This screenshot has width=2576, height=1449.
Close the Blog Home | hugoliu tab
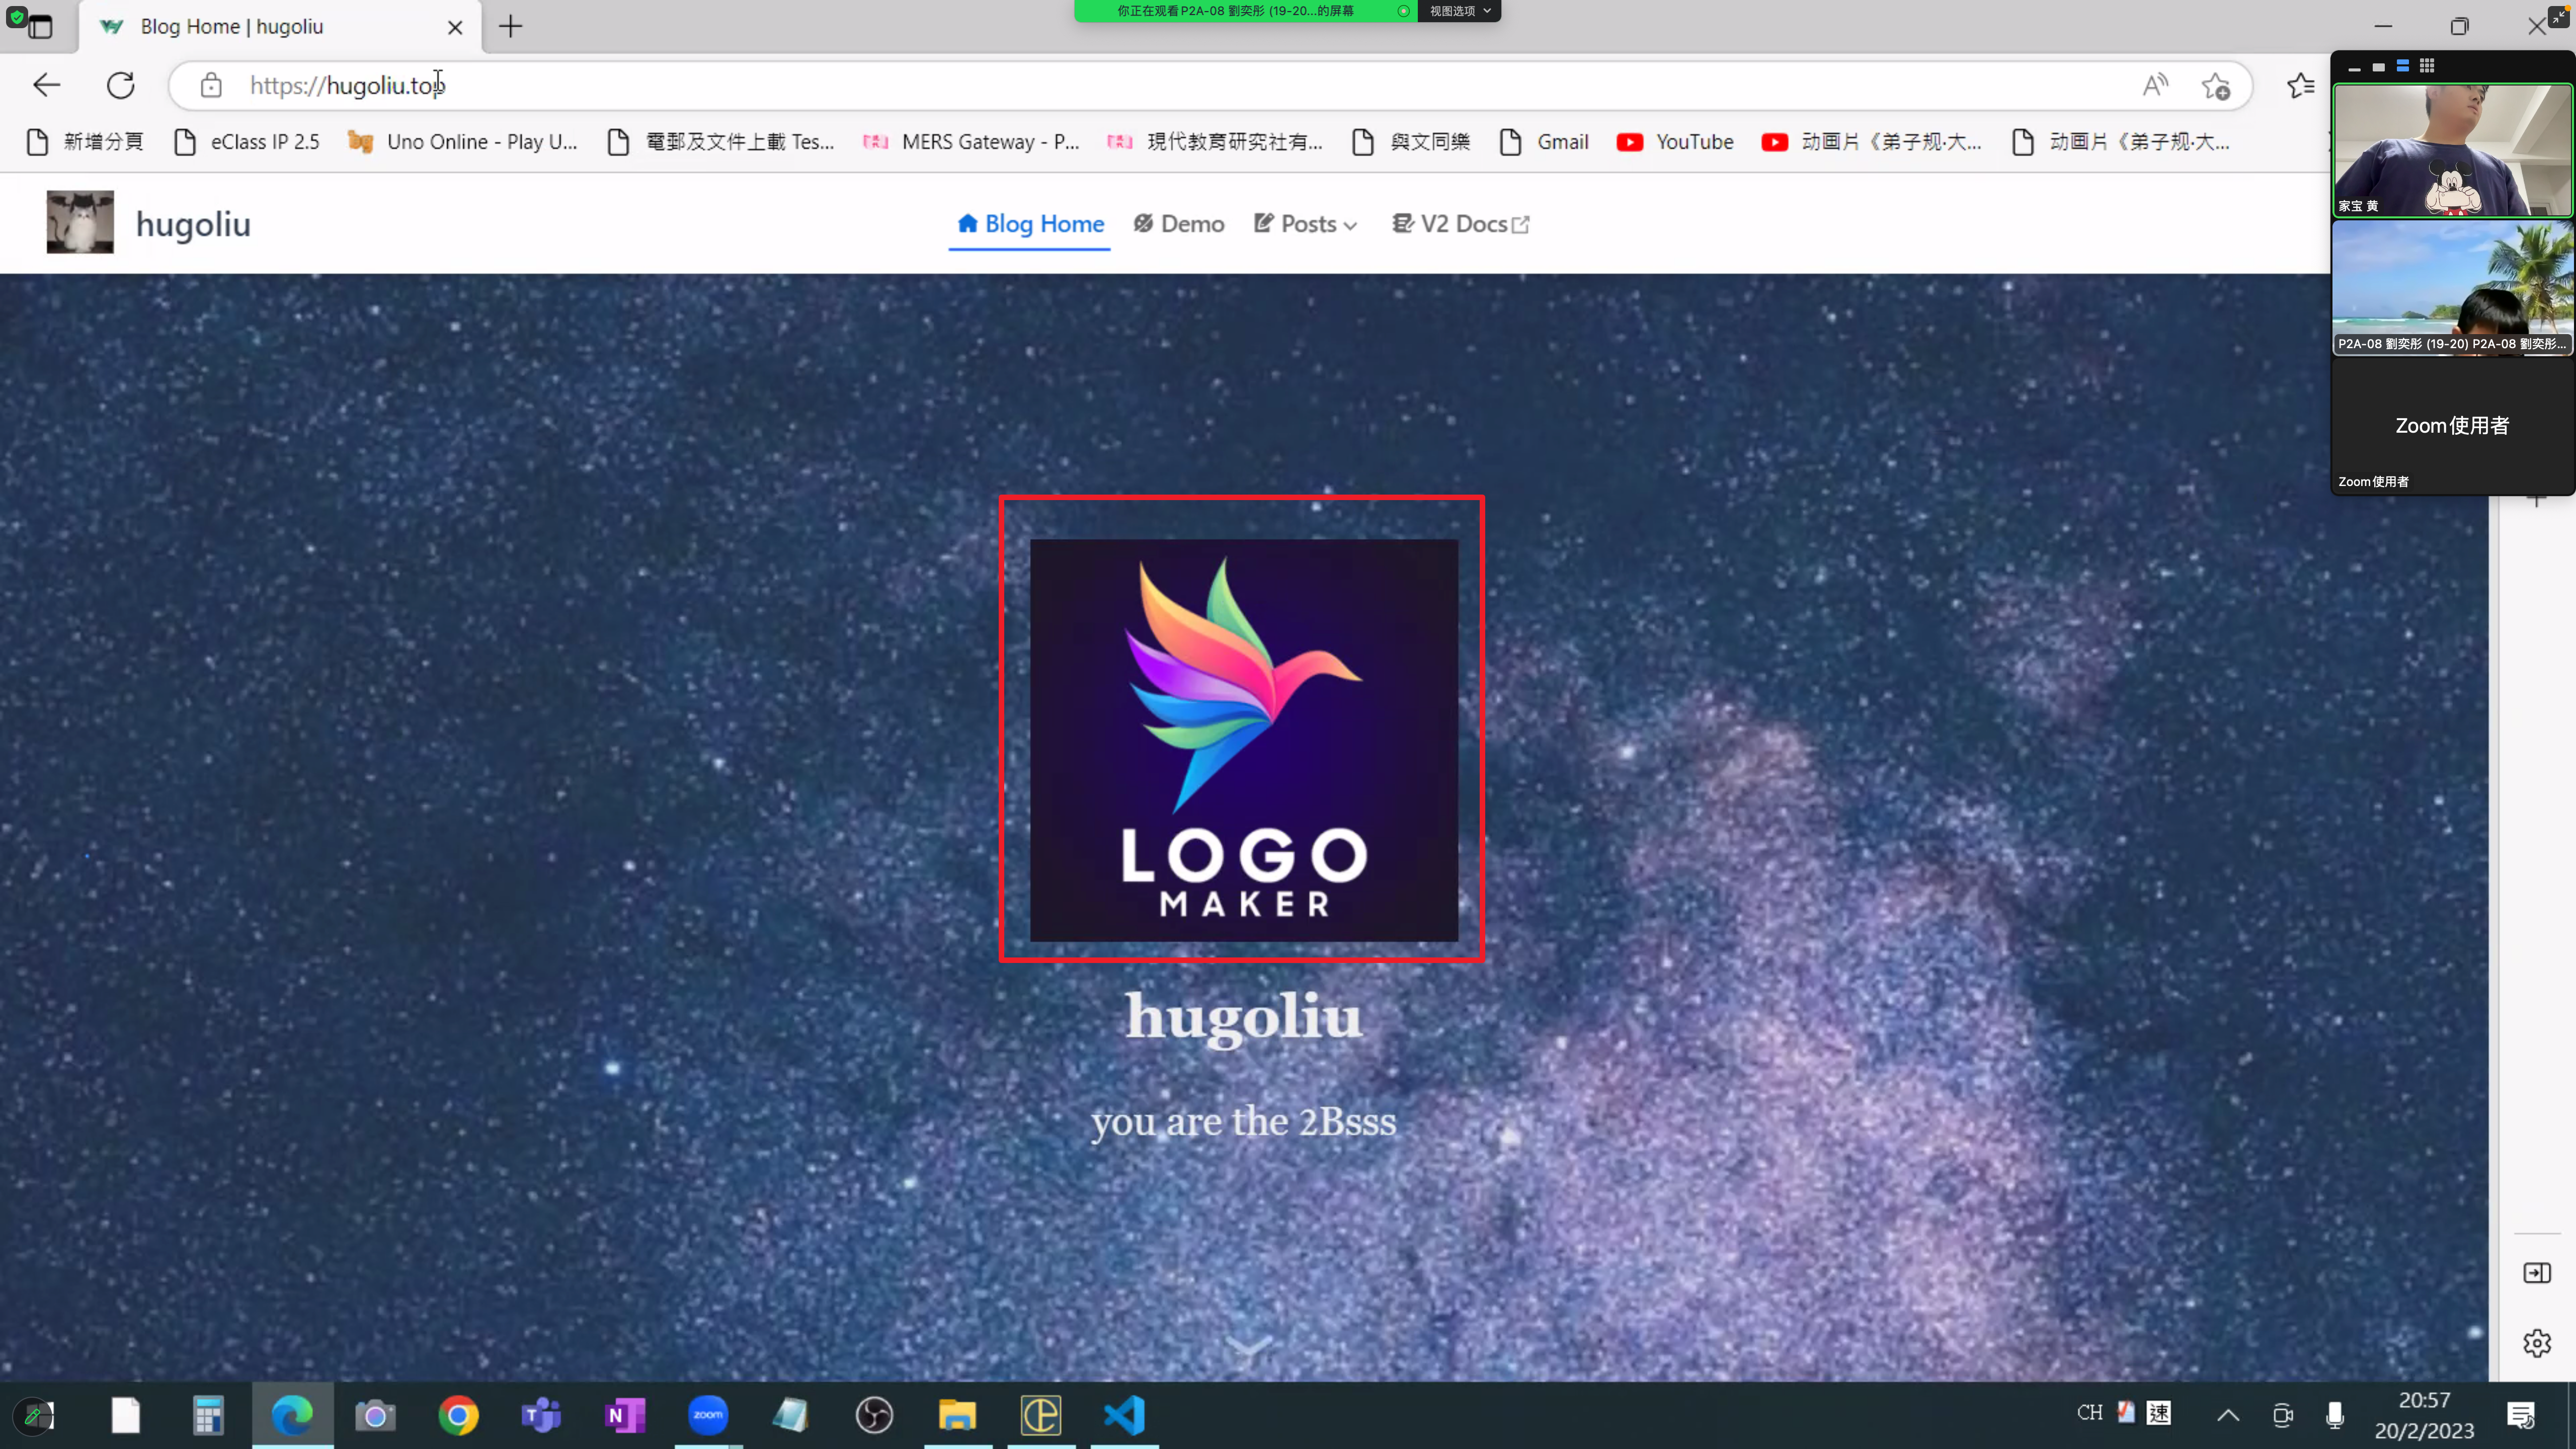[455, 27]
